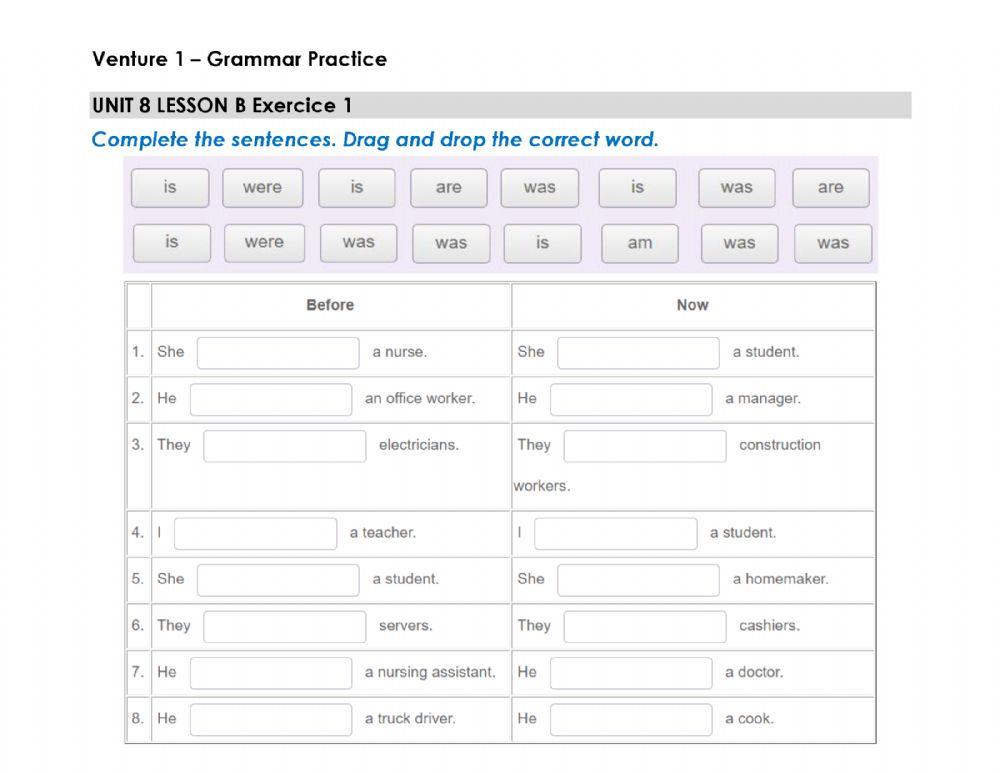Select the 'were' tile in the second row

click(x=264, y=243)
